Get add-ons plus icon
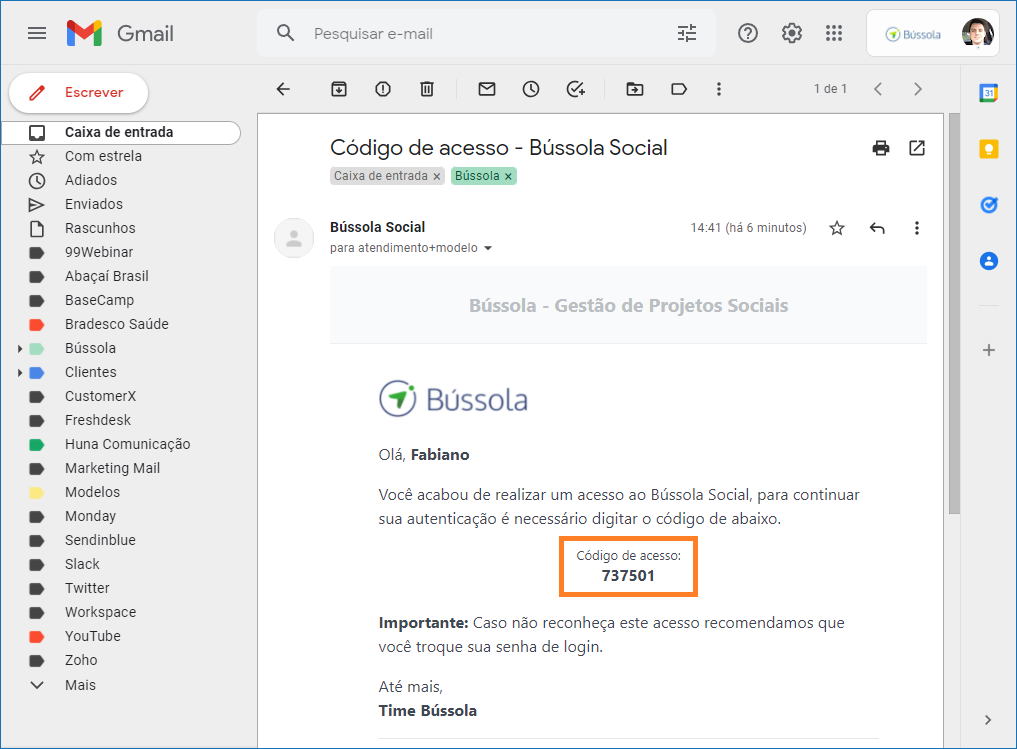Image resolution: width=1017 pixels, height=749 pixels. pos(988,350)
